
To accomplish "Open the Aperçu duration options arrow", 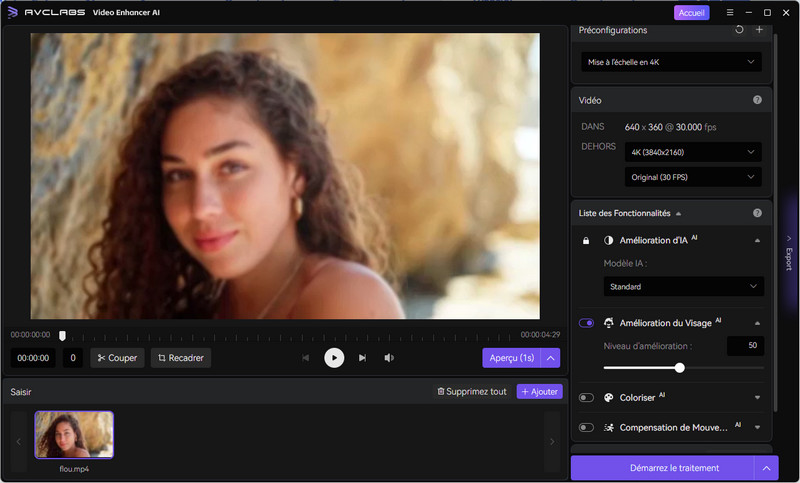I will click(551, 358).
